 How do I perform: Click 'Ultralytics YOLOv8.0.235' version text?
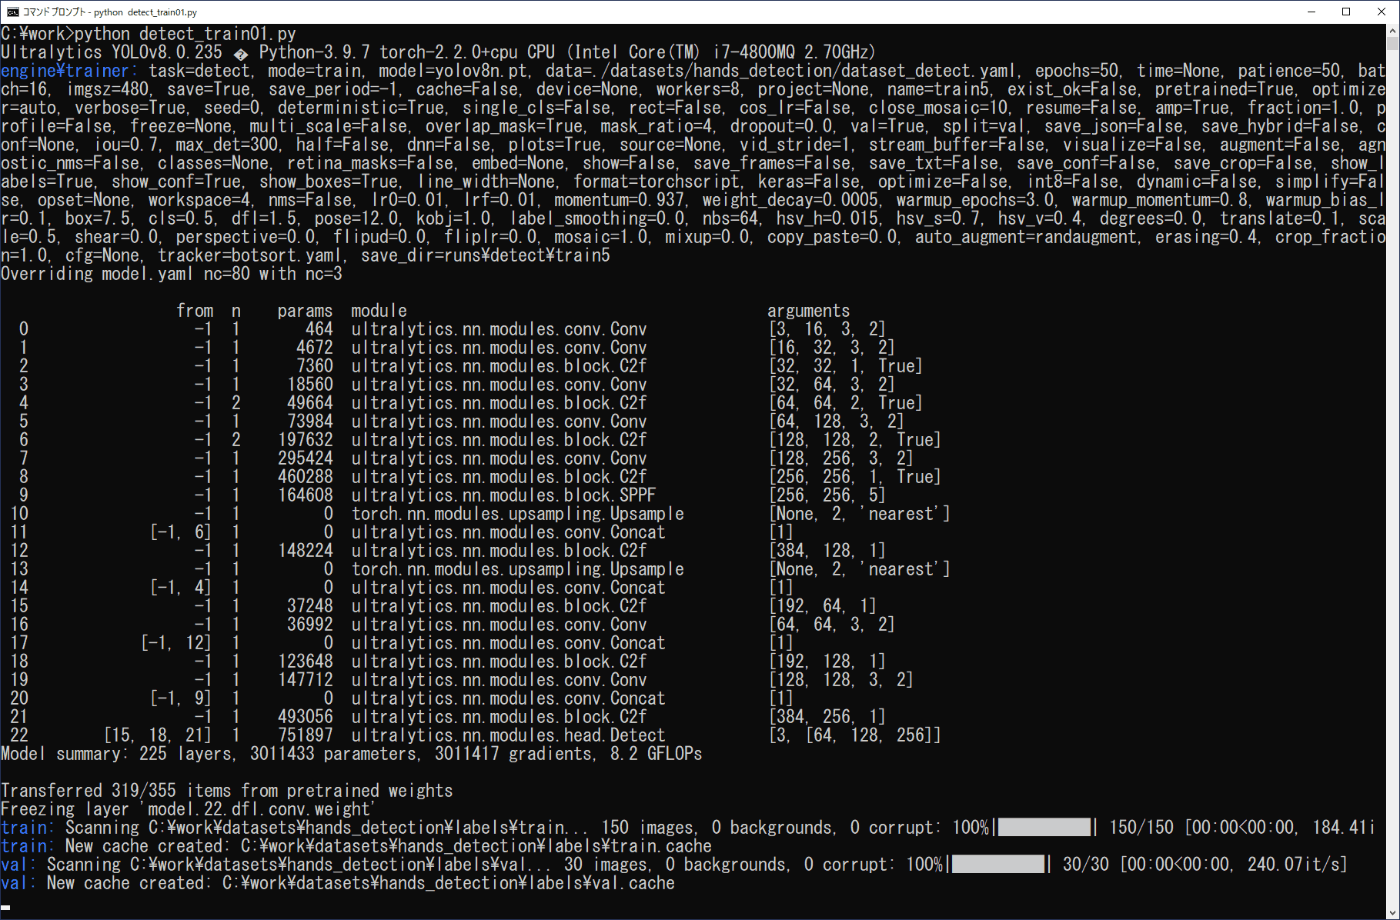coord(113,52)
